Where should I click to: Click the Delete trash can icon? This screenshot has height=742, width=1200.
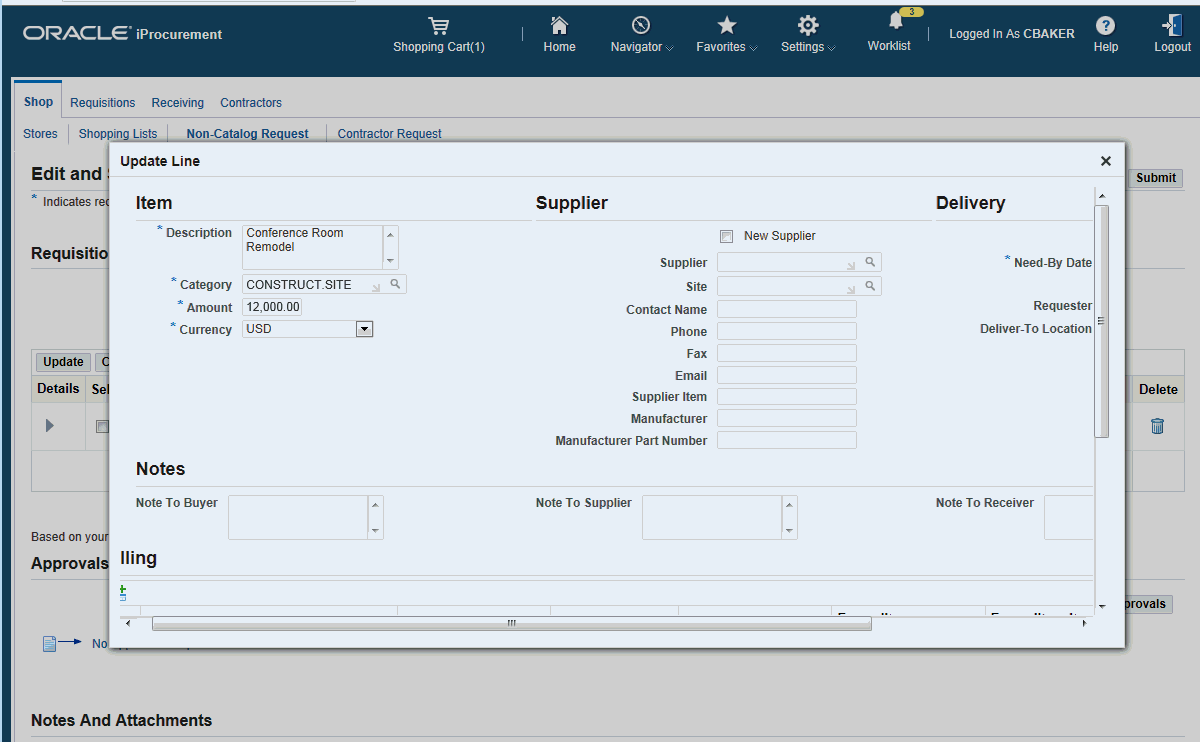click(1158, 426)
